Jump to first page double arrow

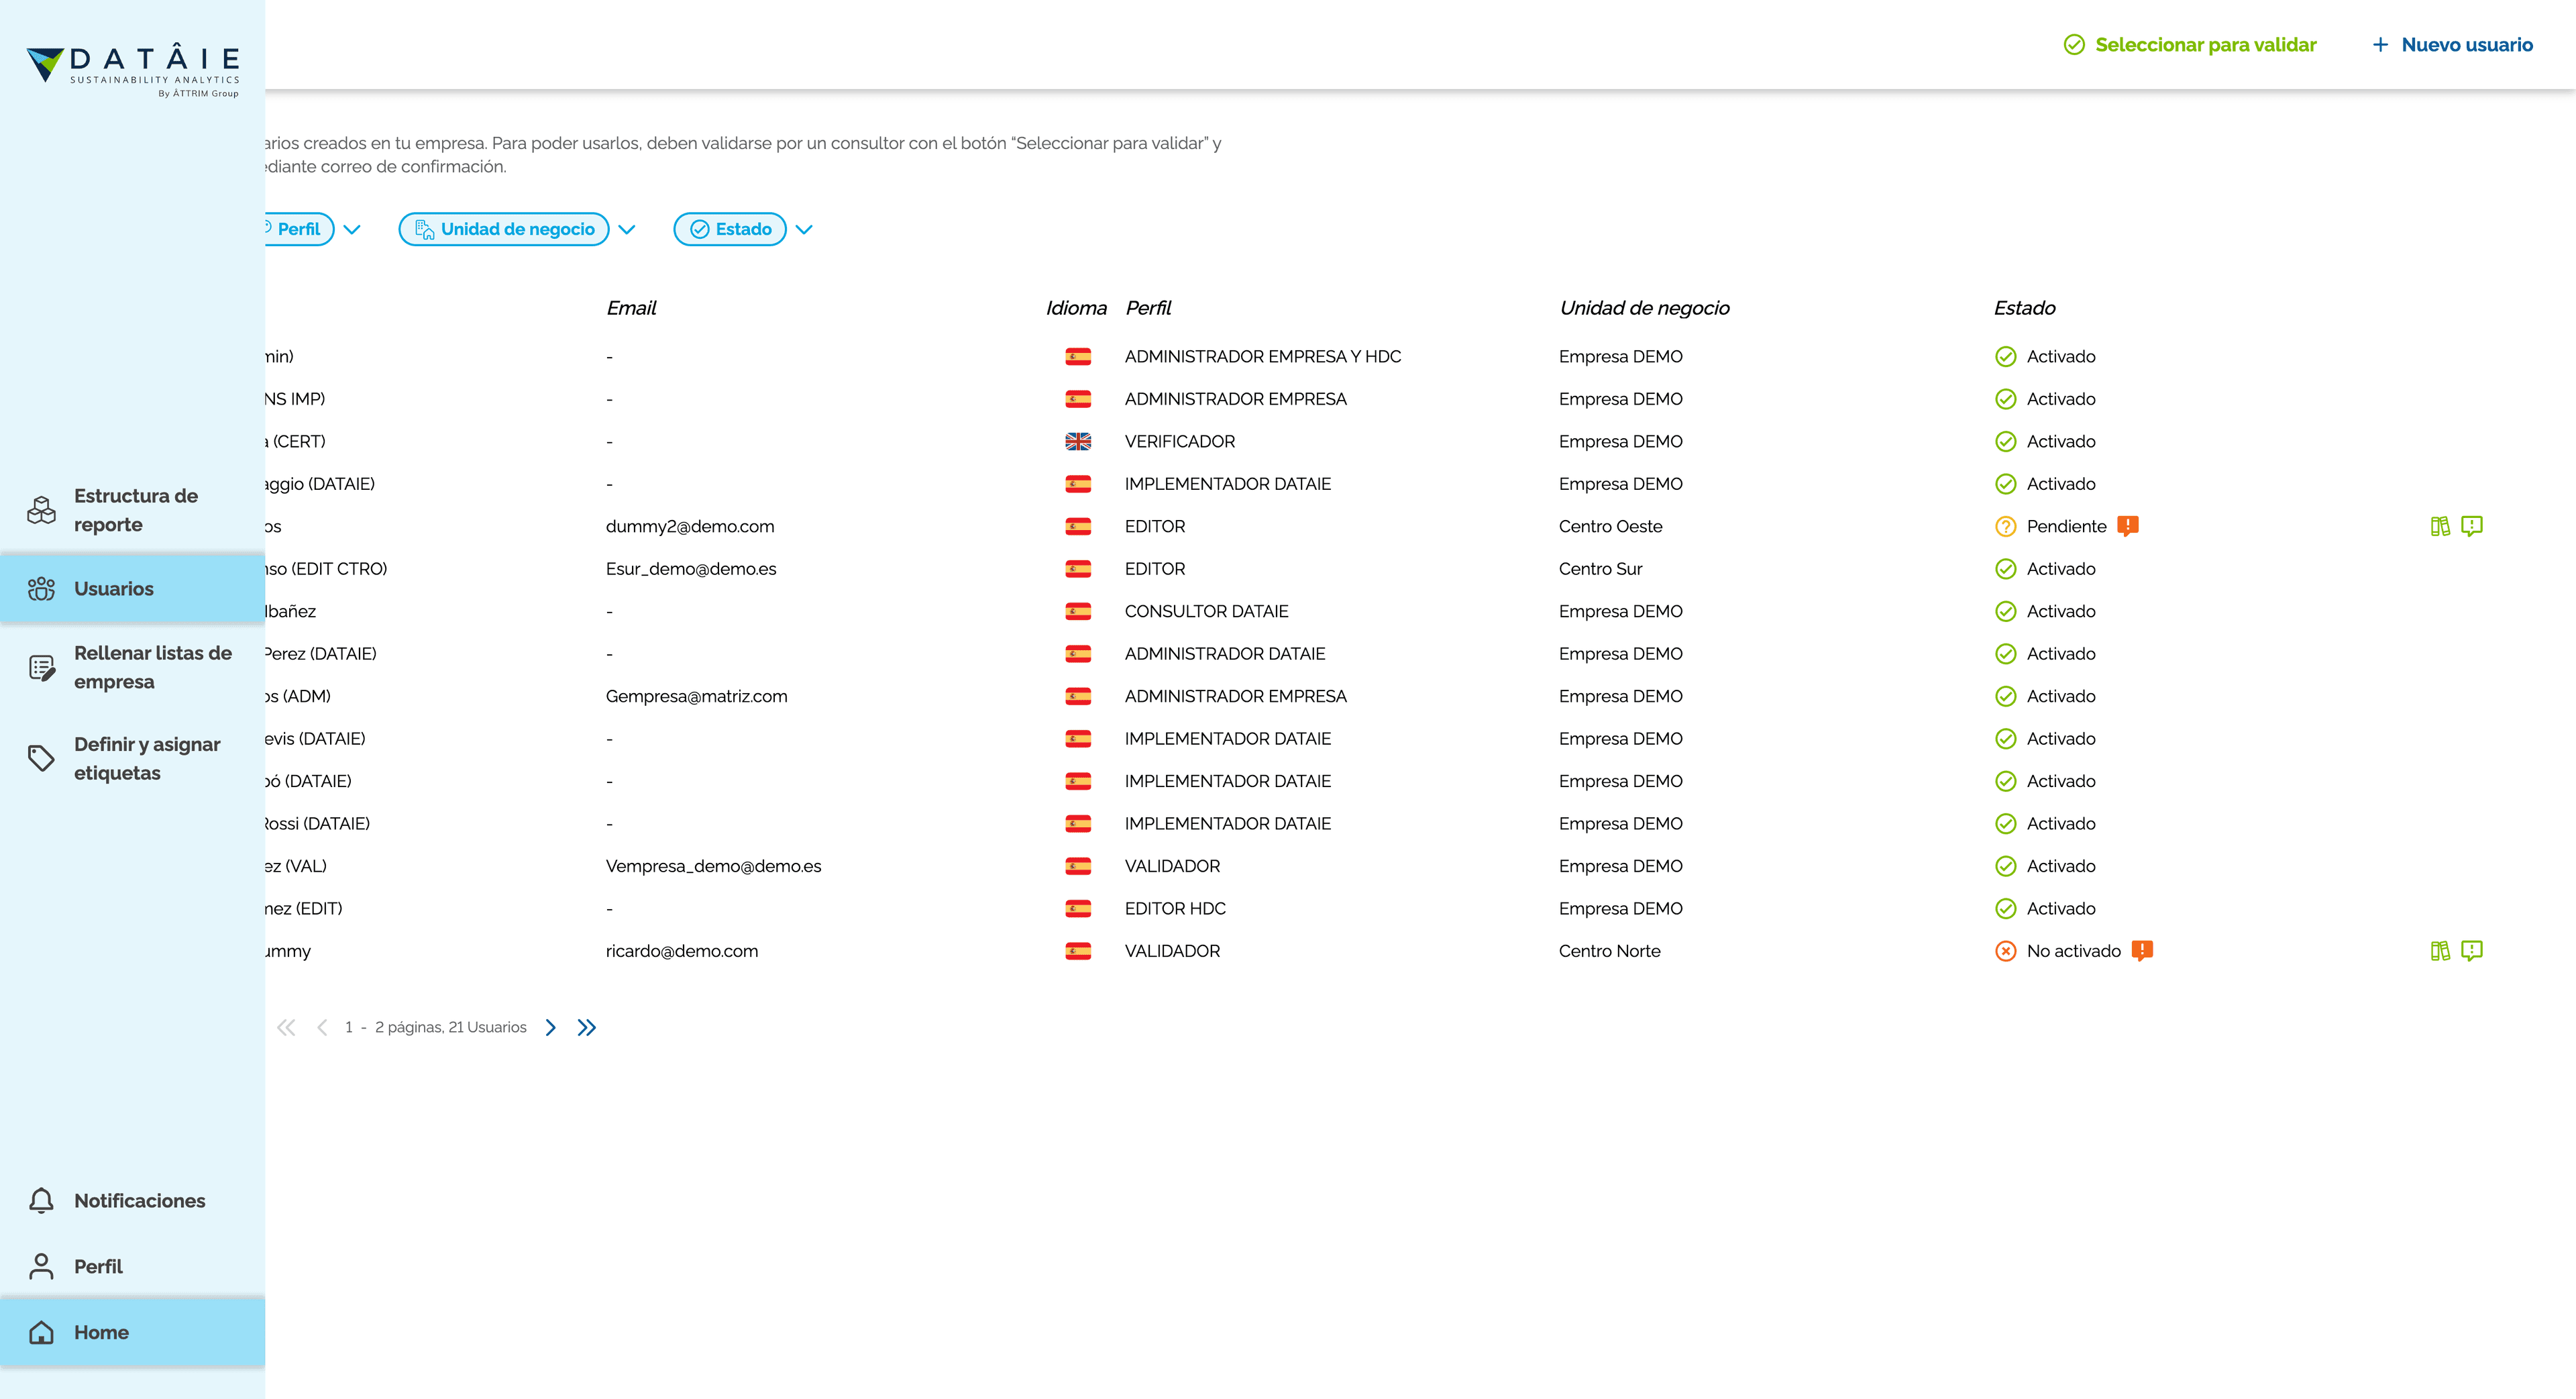pos(286,1027)
